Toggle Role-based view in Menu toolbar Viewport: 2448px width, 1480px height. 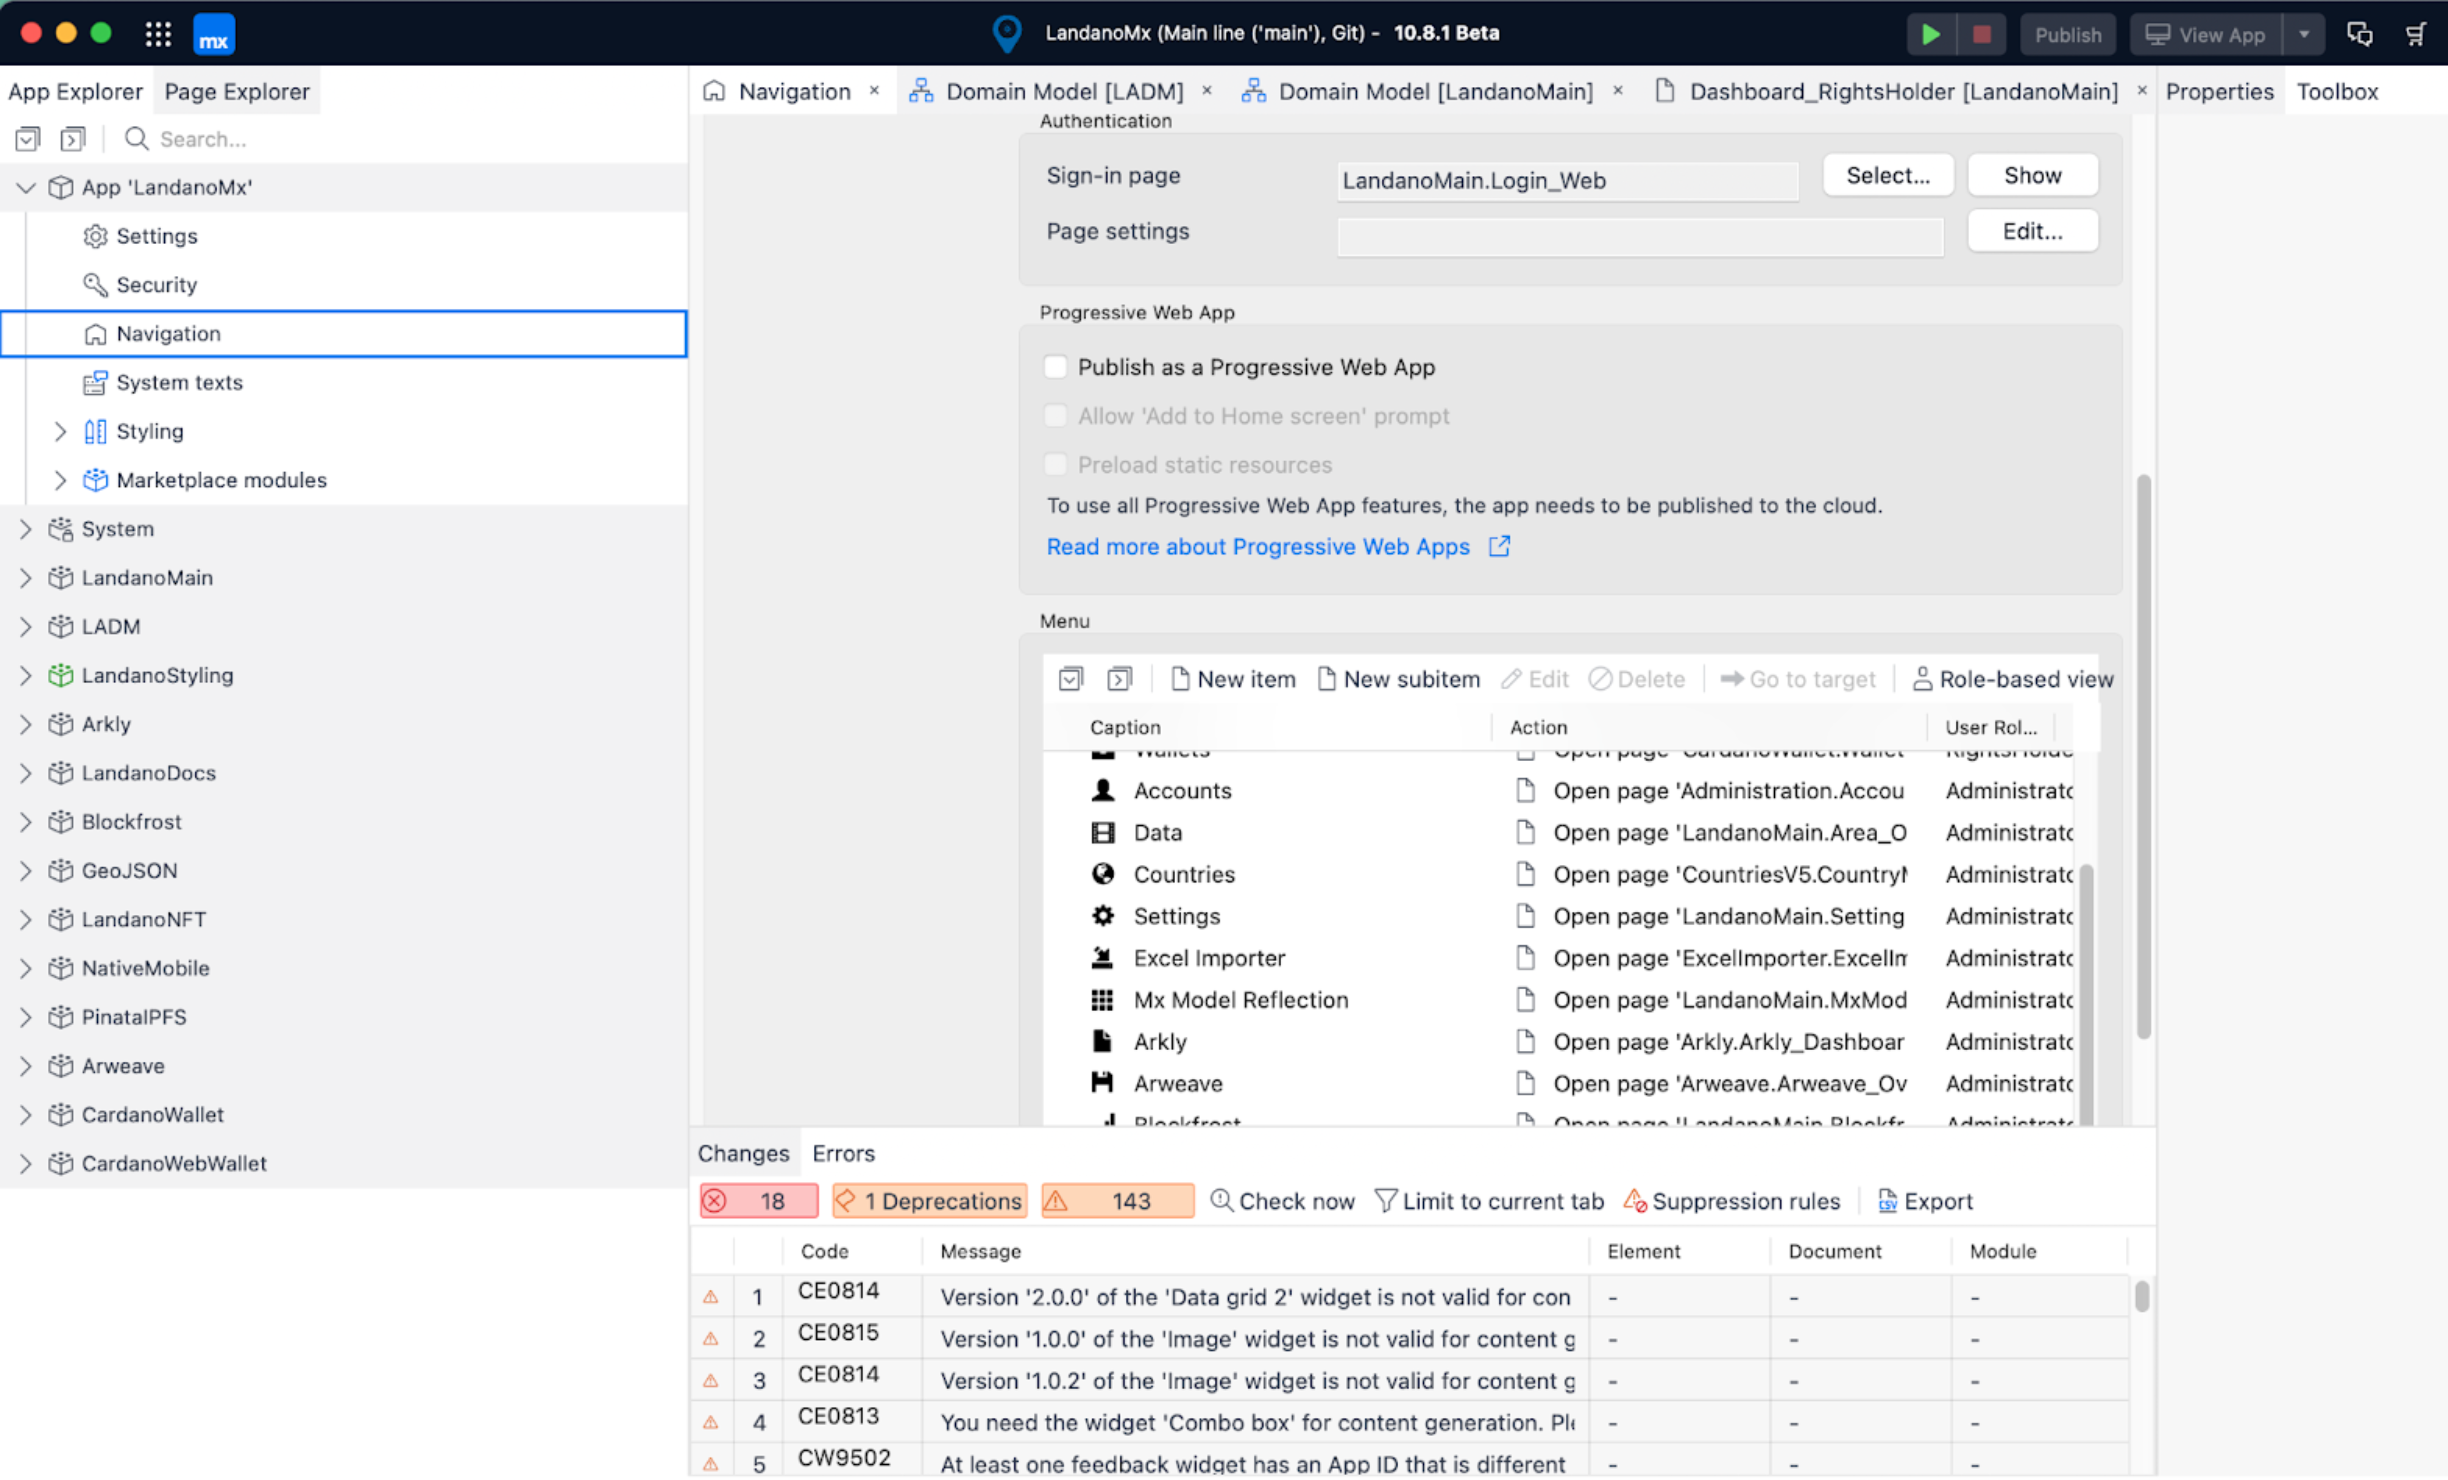(2012, 679)
